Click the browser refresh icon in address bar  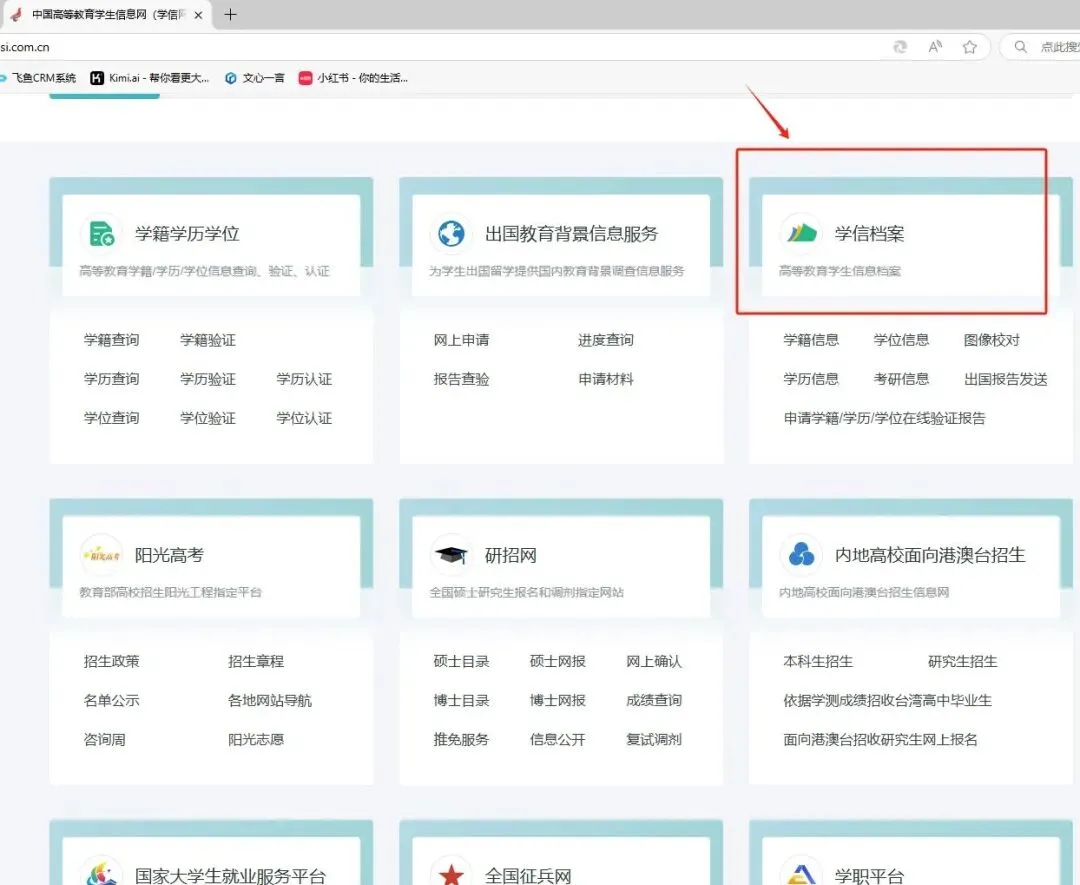tap(900, 47)
